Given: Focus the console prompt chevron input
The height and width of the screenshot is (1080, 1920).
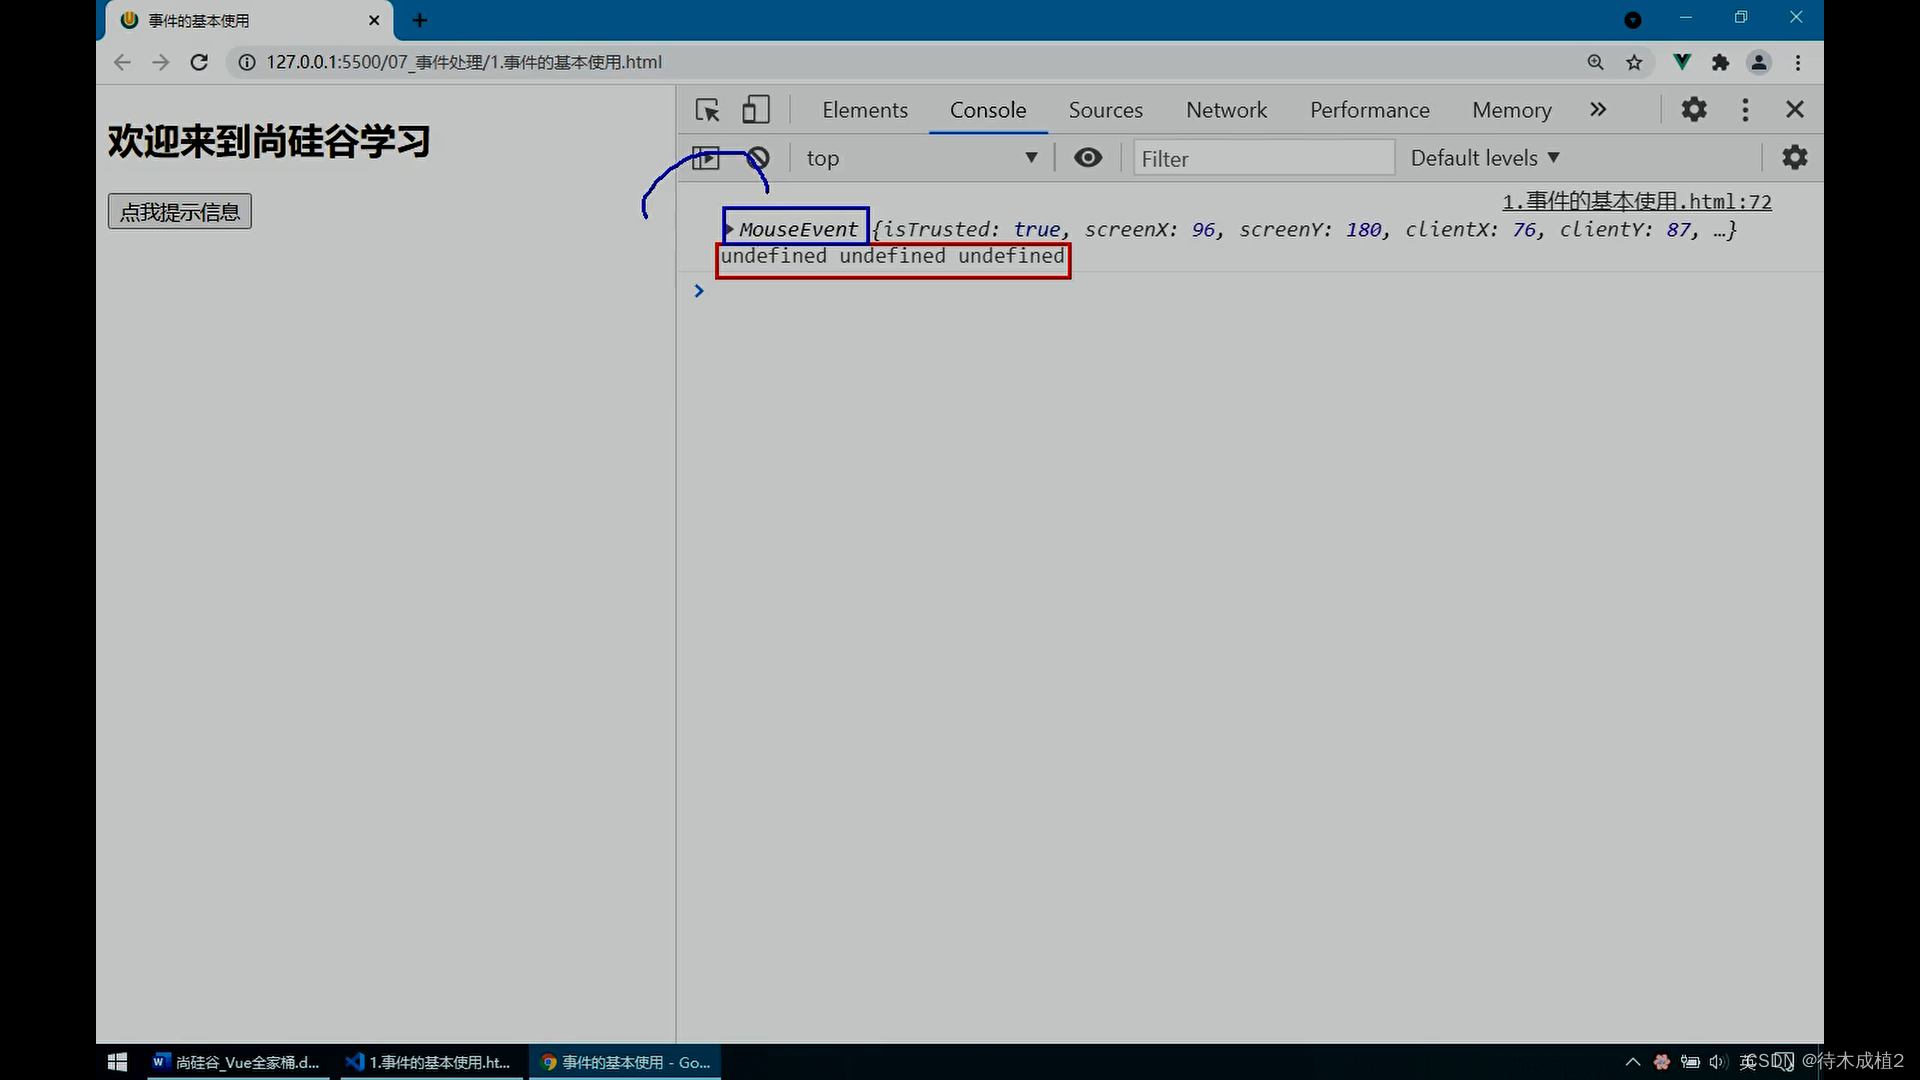Looking at the screenshot, I should click(699, 291).
